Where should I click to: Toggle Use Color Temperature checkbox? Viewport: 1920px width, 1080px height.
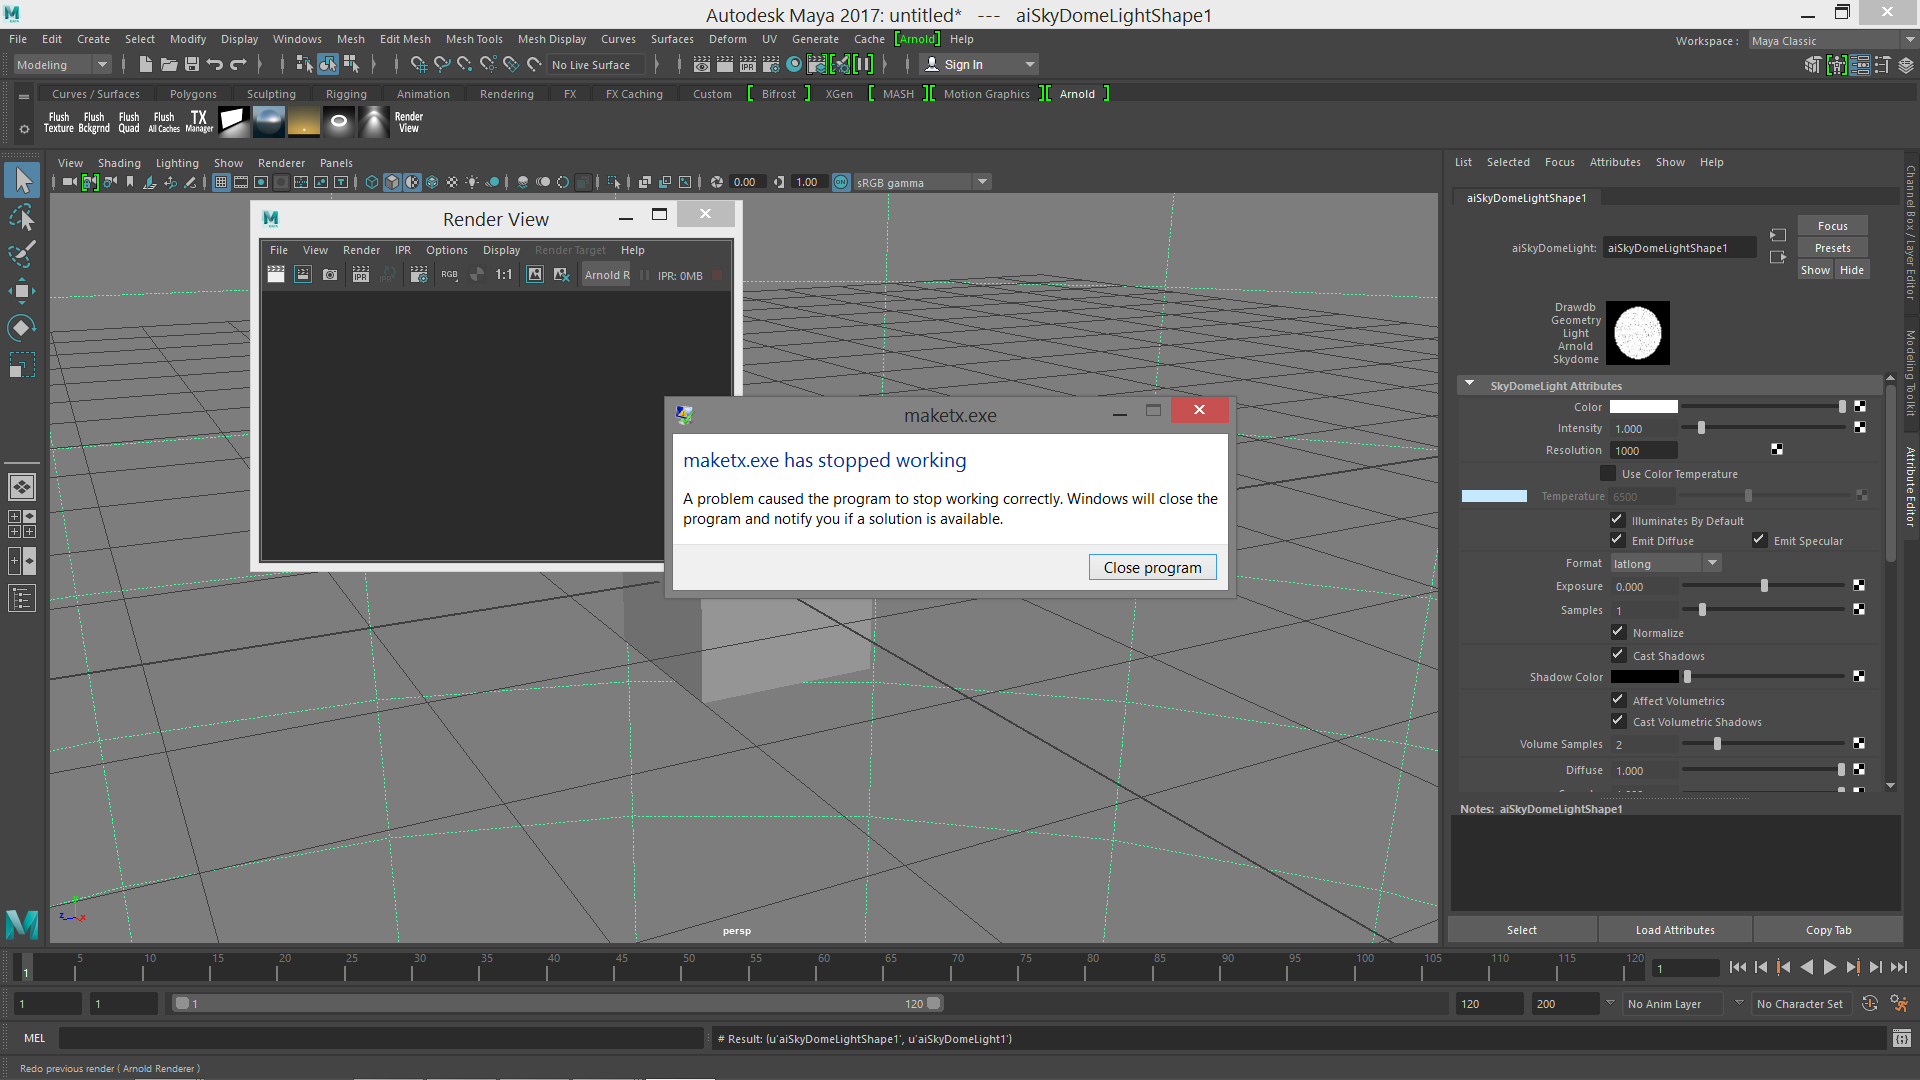[1607, 474]
